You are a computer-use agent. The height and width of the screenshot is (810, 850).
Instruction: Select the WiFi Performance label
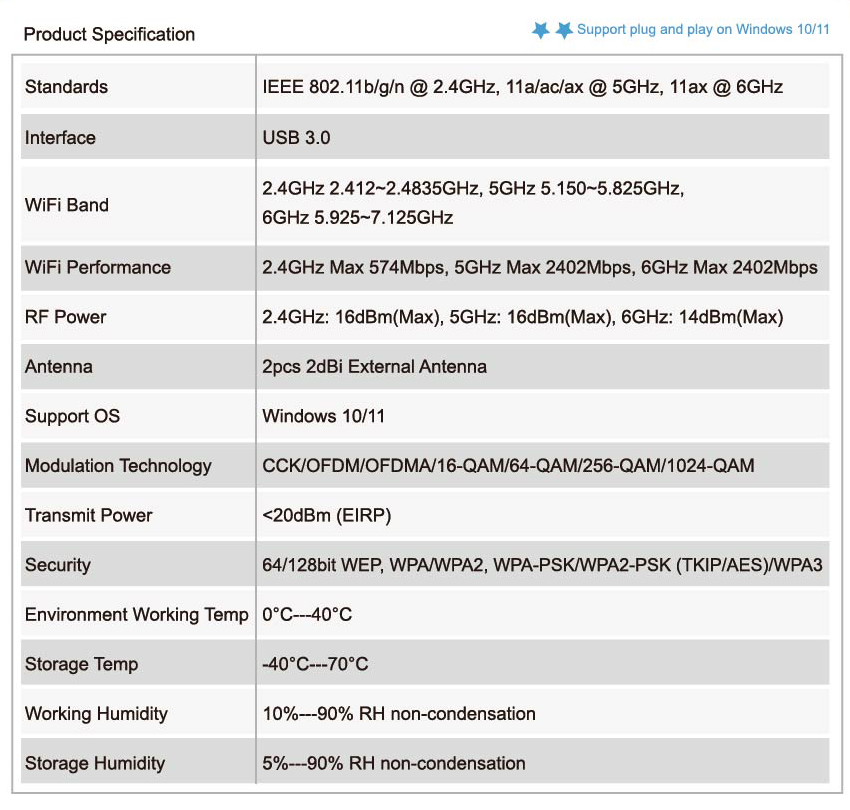98,267
